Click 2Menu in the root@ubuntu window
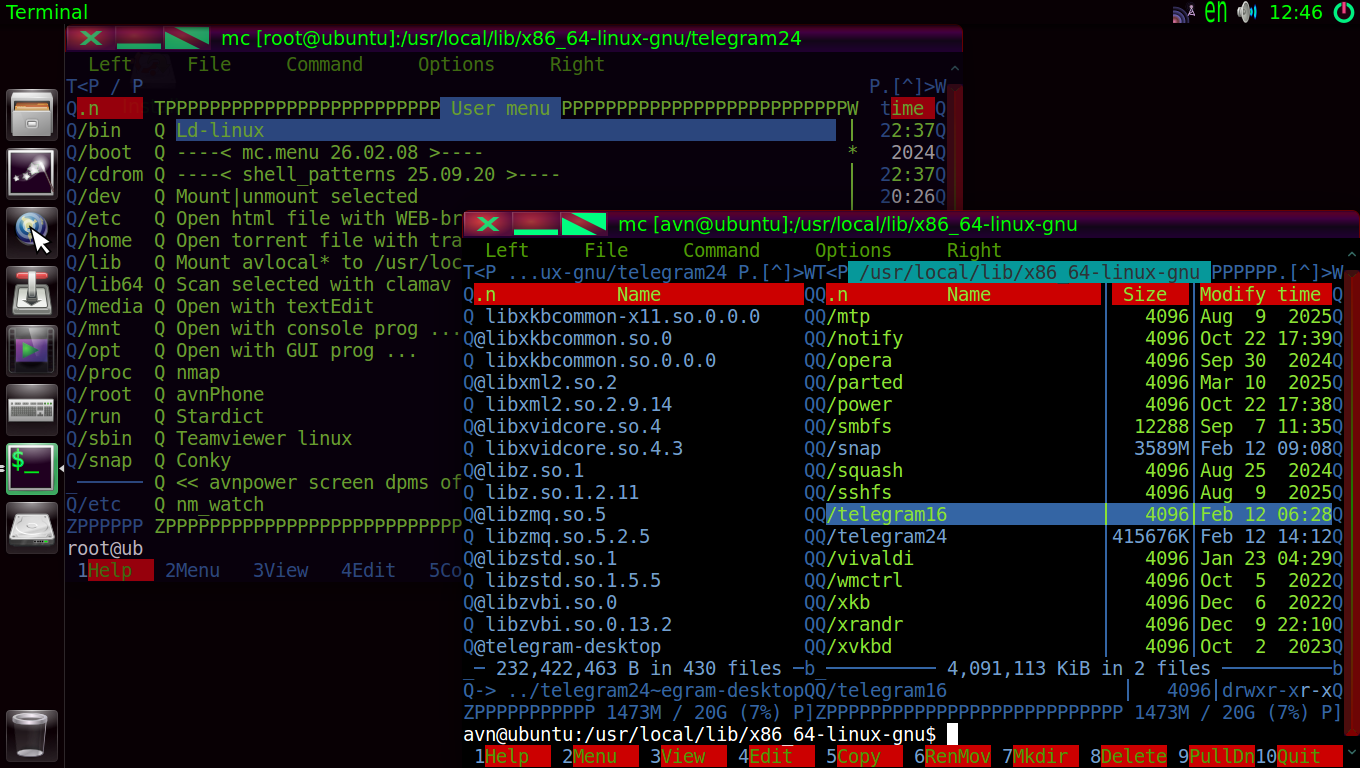Viewport: 1360px width, 768px height. point(192,570)
